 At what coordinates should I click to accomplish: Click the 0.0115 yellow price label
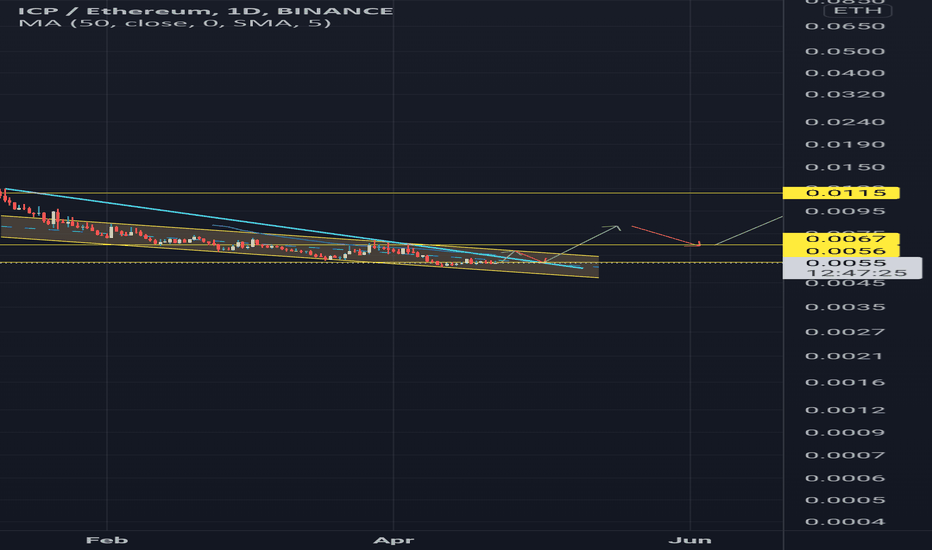pos(841,193)
